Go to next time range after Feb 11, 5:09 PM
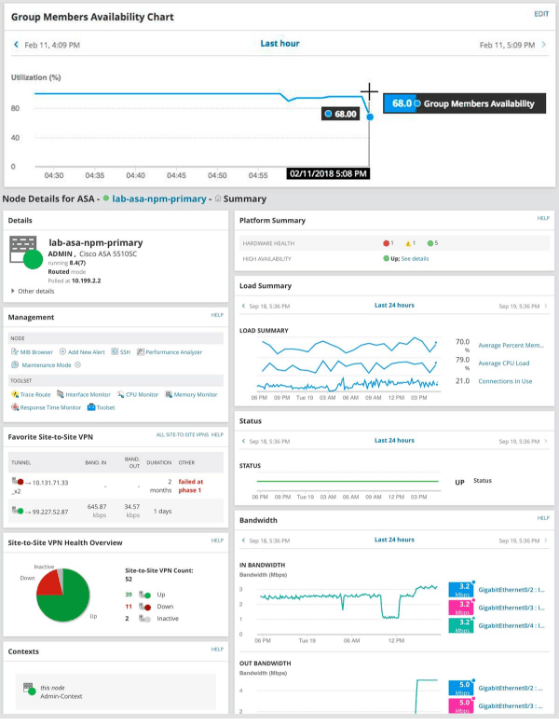The height and width of the screenshot is (719, 559). (x=544, y=44)
